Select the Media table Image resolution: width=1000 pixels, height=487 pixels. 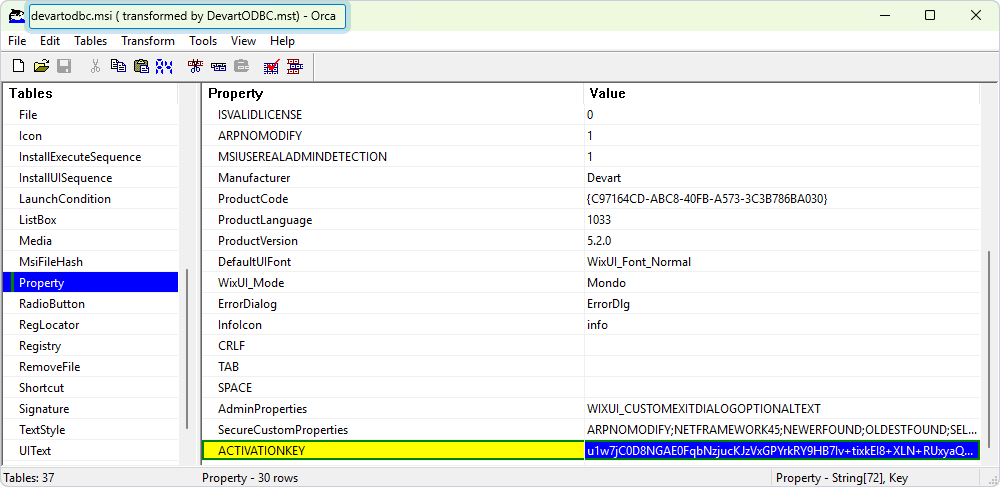point(91,241)
